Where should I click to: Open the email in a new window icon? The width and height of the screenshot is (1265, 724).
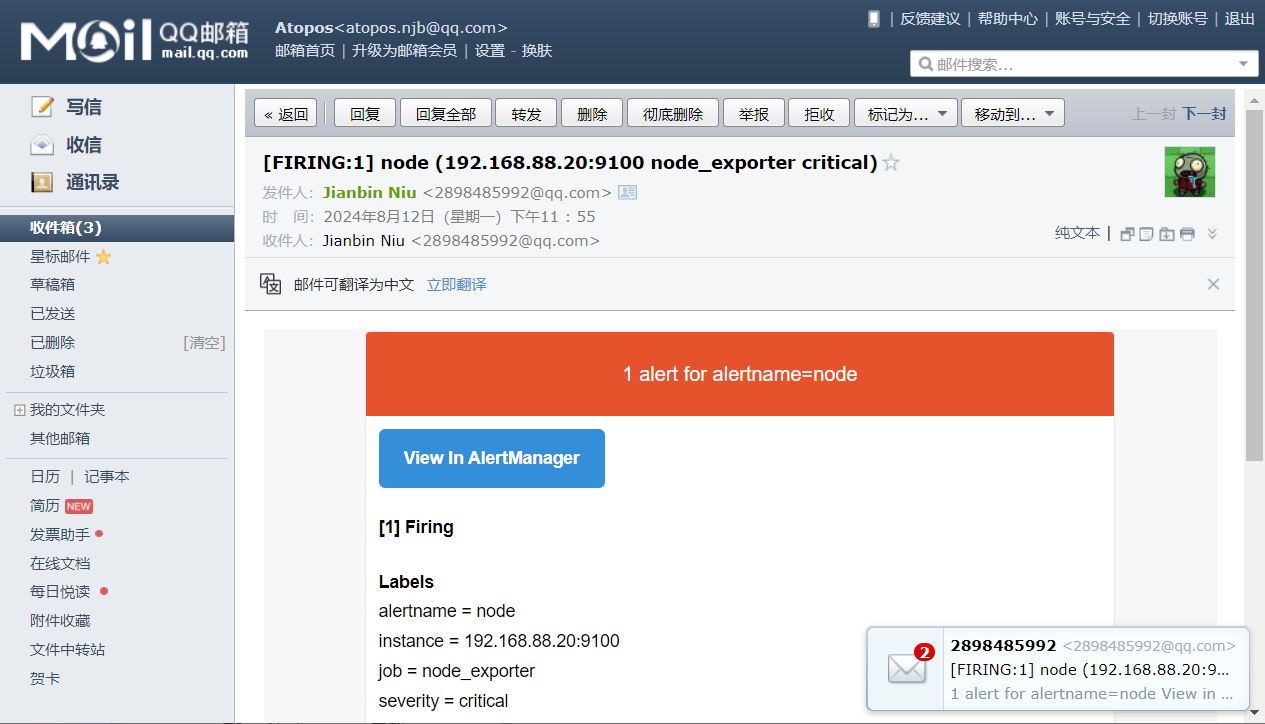[x=1127, y=234]
